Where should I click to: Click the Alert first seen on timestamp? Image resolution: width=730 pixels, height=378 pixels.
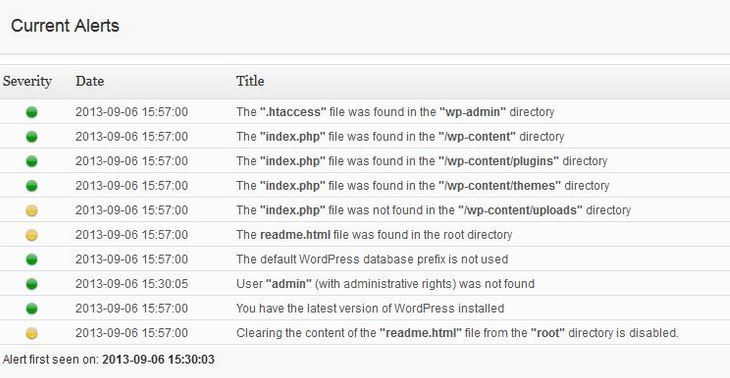coord(158,360)
